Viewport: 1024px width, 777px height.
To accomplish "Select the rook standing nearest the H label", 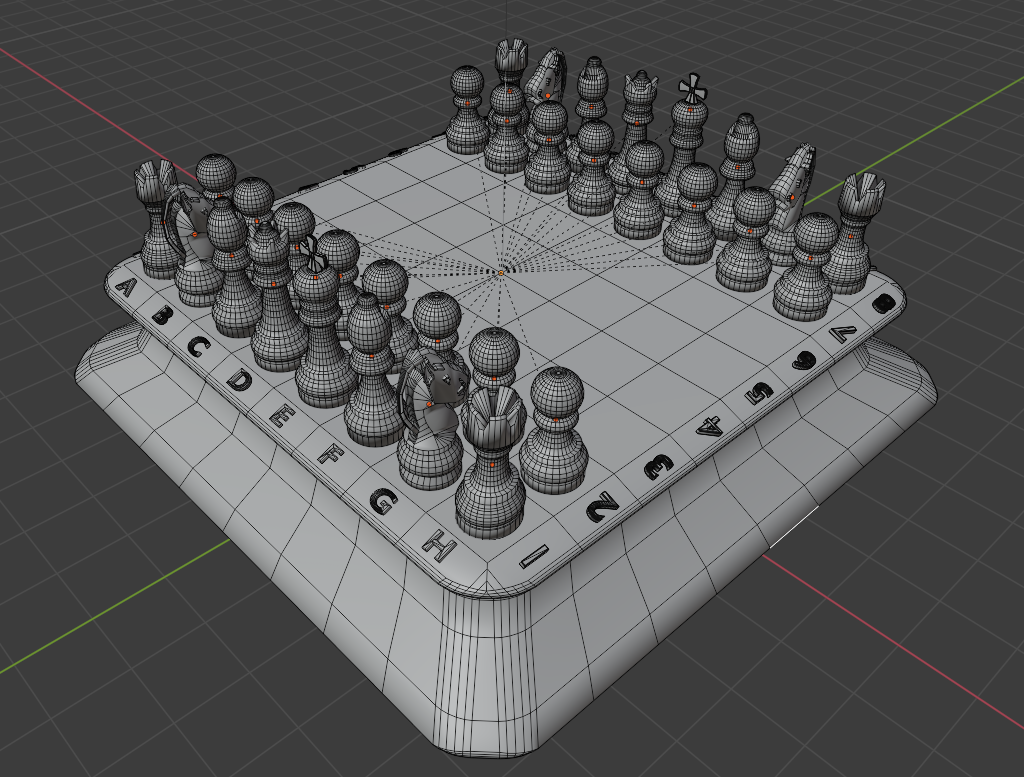I will 490,464.
